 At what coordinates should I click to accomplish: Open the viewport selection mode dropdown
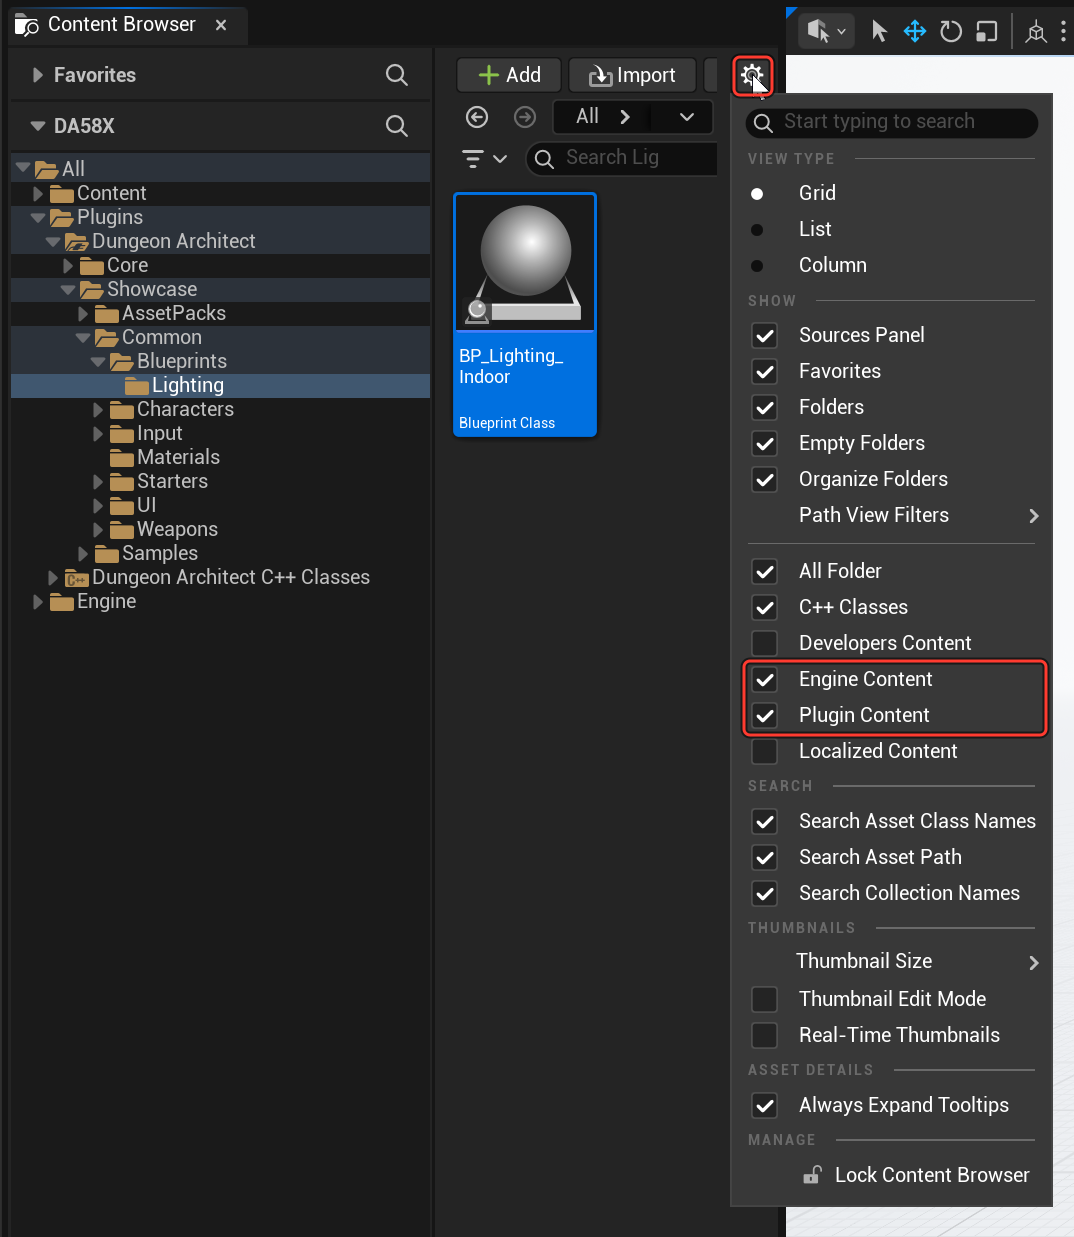pos(827,31)
